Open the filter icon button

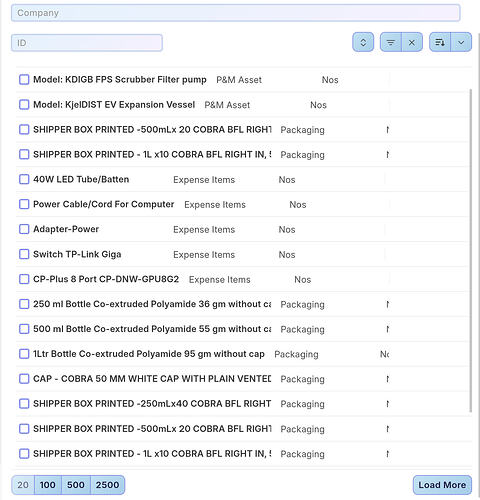[391, 42]
